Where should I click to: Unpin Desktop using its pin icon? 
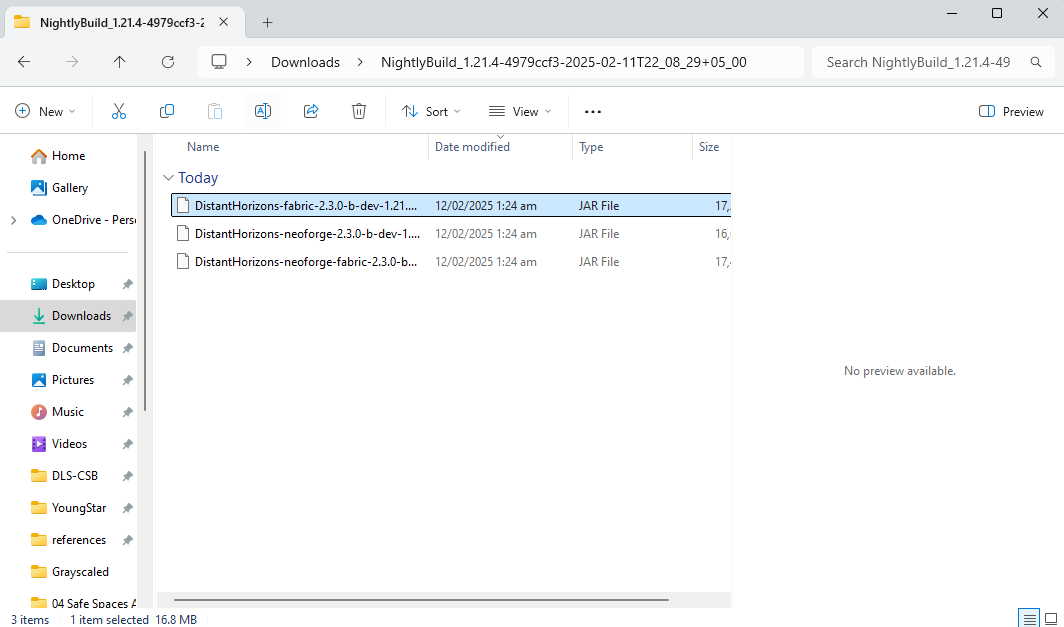(127, 284)
